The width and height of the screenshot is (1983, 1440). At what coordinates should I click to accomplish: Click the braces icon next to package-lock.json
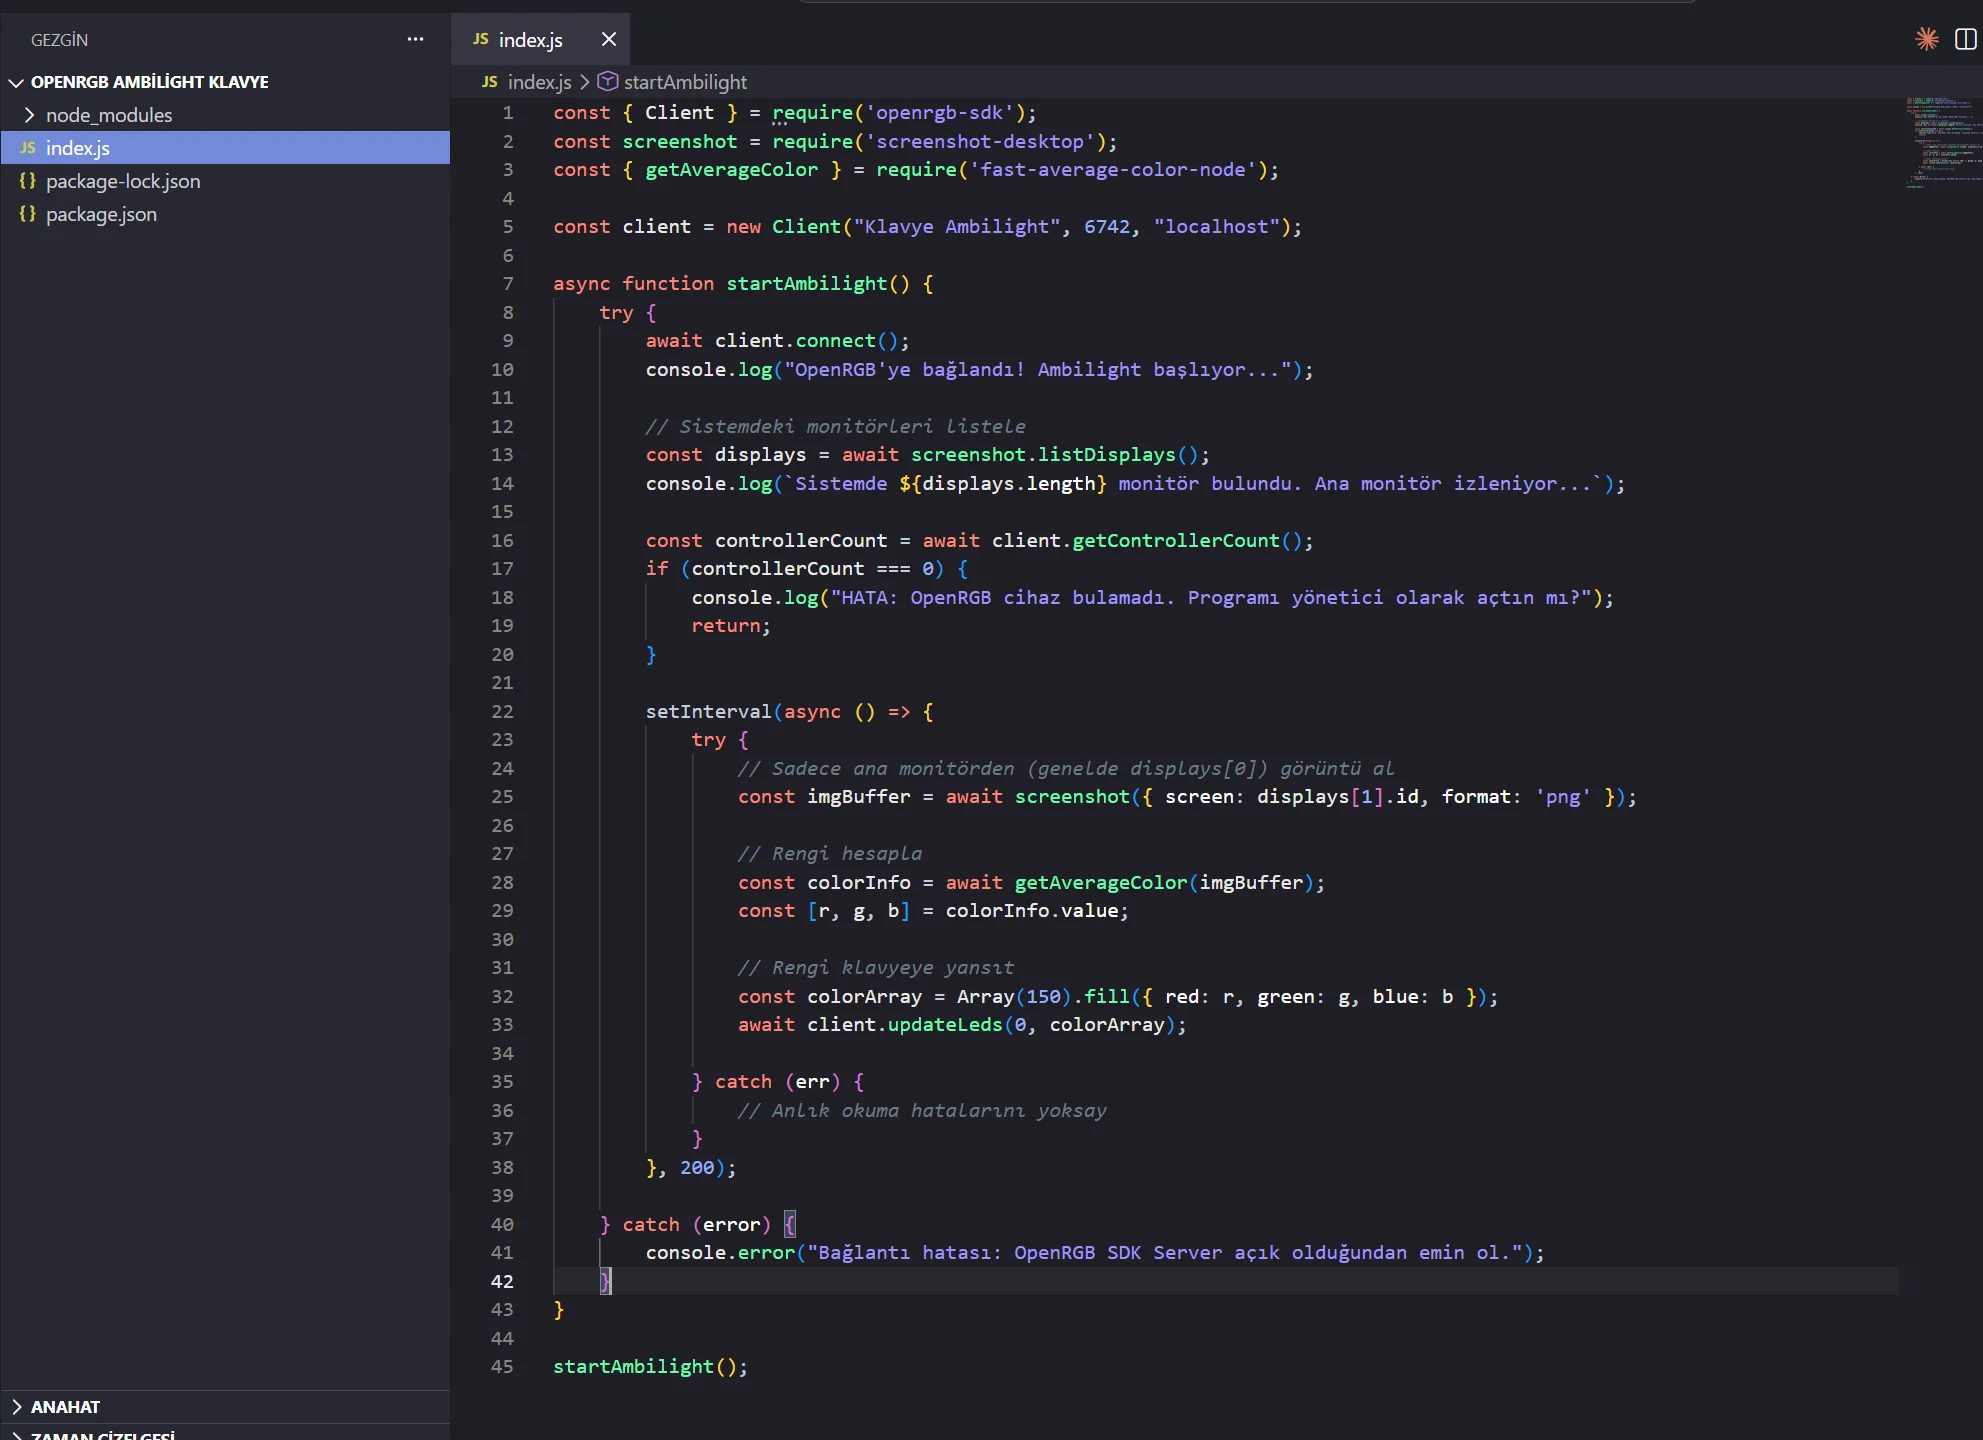[x=28, y=181]
